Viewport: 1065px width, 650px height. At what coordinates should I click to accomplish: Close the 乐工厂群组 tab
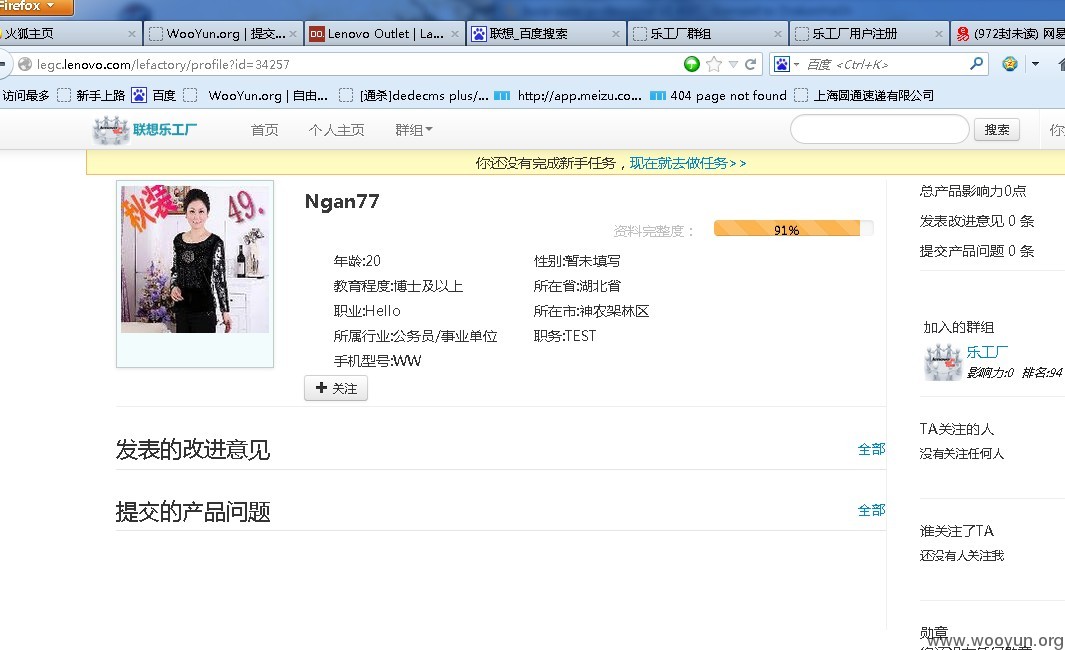(x=778, y=34)
